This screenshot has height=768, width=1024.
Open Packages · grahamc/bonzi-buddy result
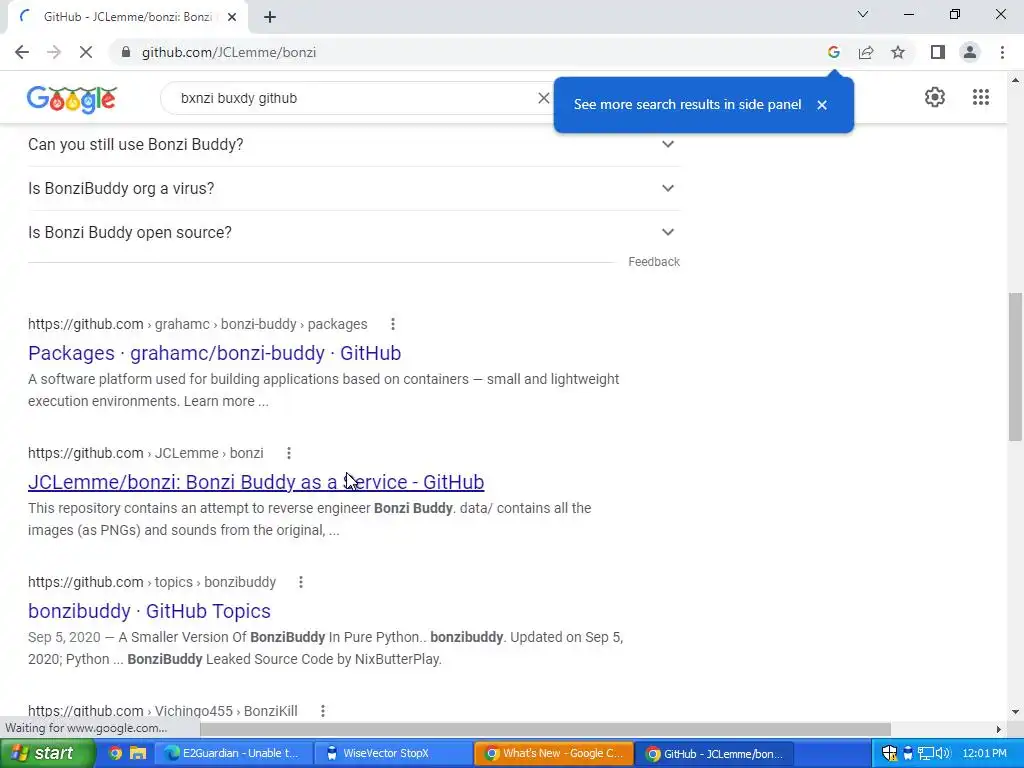pos(214,353)
